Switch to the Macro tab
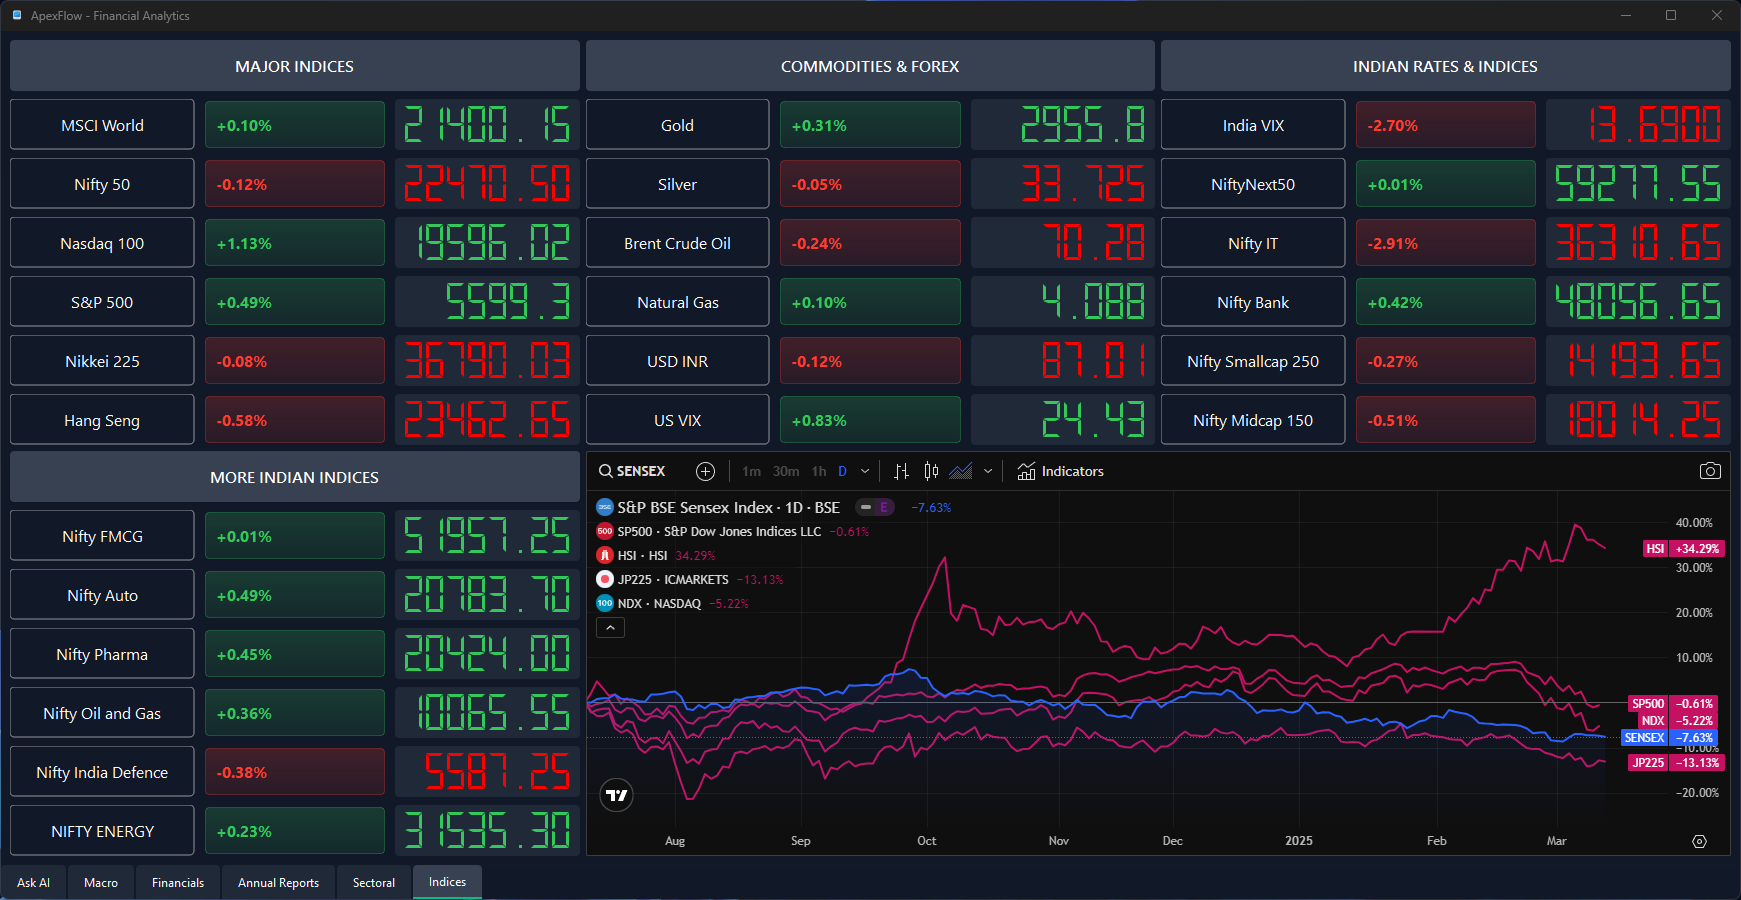Image resolution: width=1741 pixels, height=900 pixels. [x=101, y=882]
